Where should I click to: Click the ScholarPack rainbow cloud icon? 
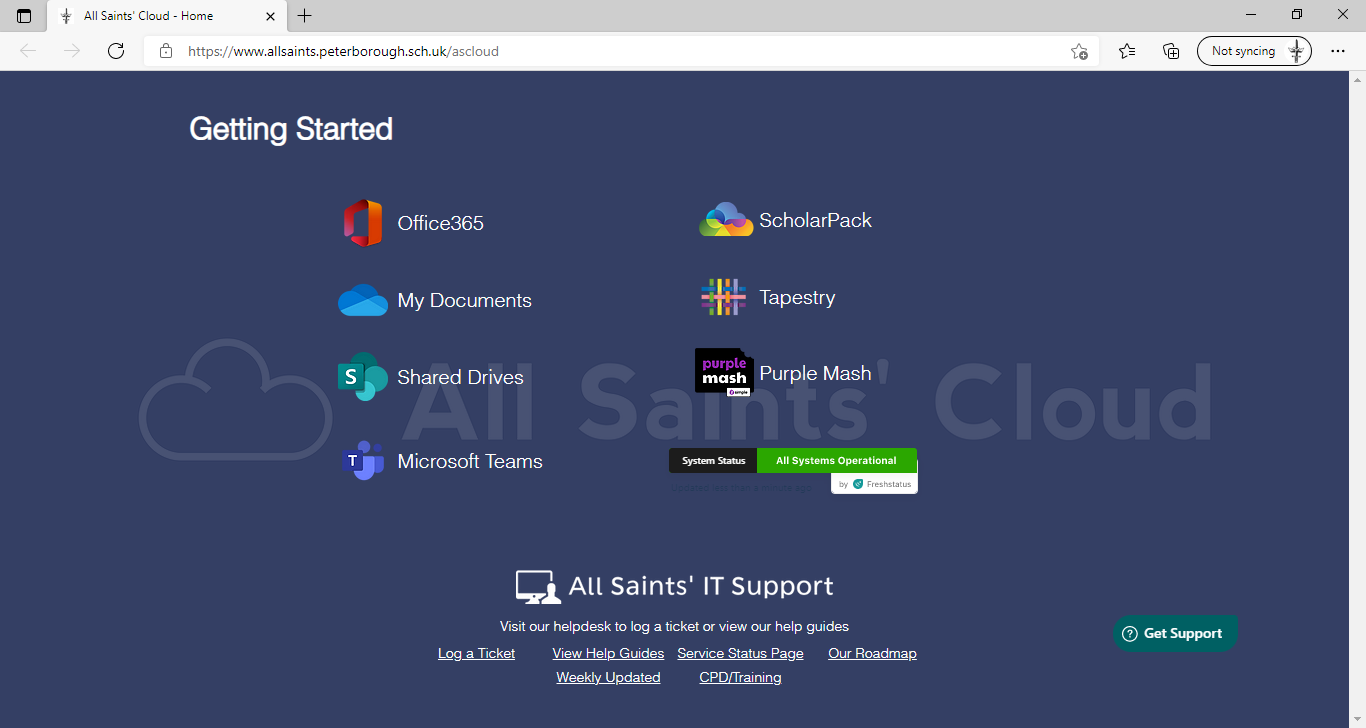(726, 220)
